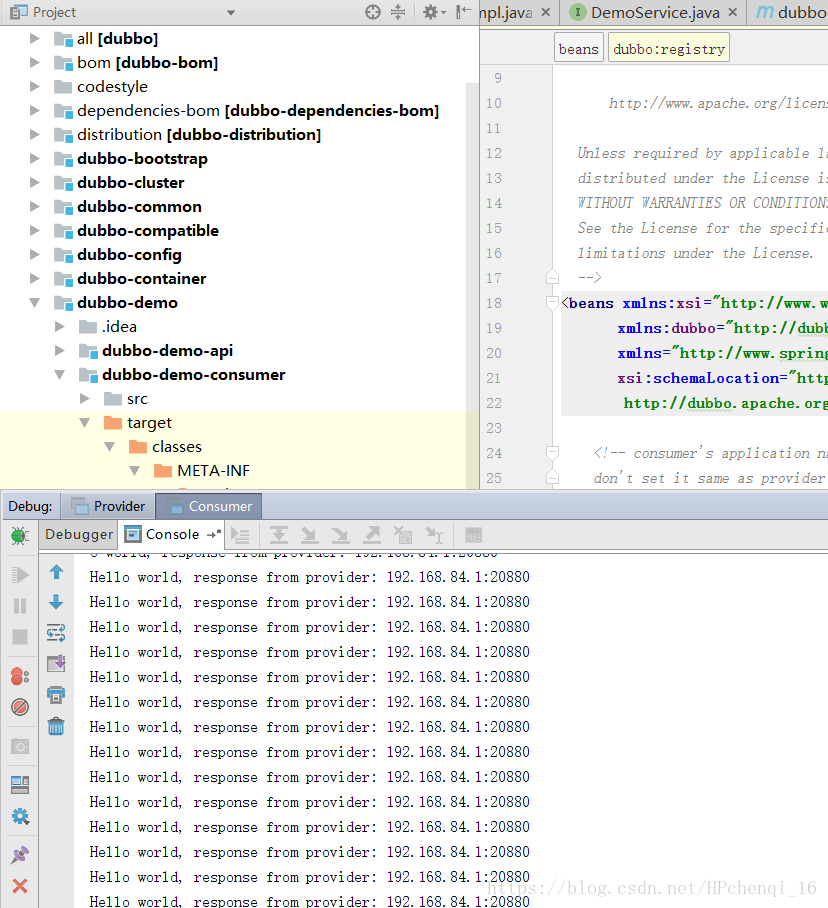Viewport: 828px width, 908px height.
Task: Select classes folder in tree
Action: [x=177, y=446]
